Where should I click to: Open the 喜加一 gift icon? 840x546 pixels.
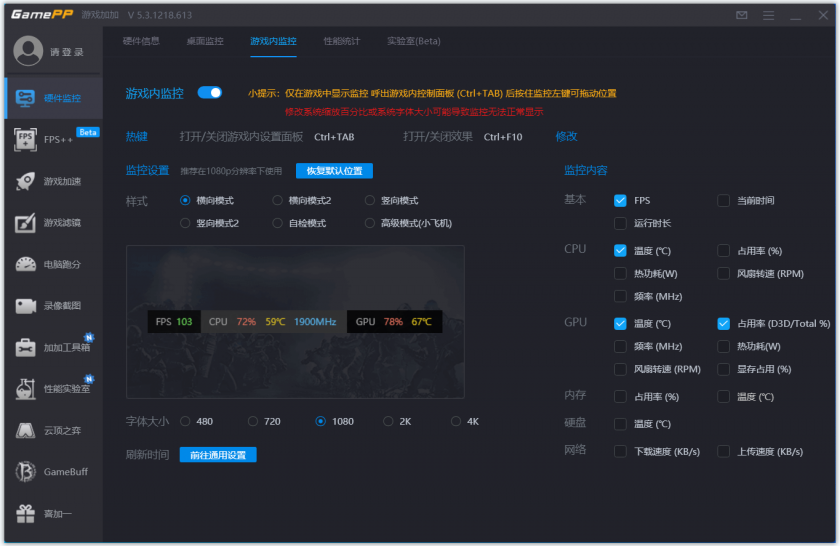pyautogui.click(x=25, y=514)
